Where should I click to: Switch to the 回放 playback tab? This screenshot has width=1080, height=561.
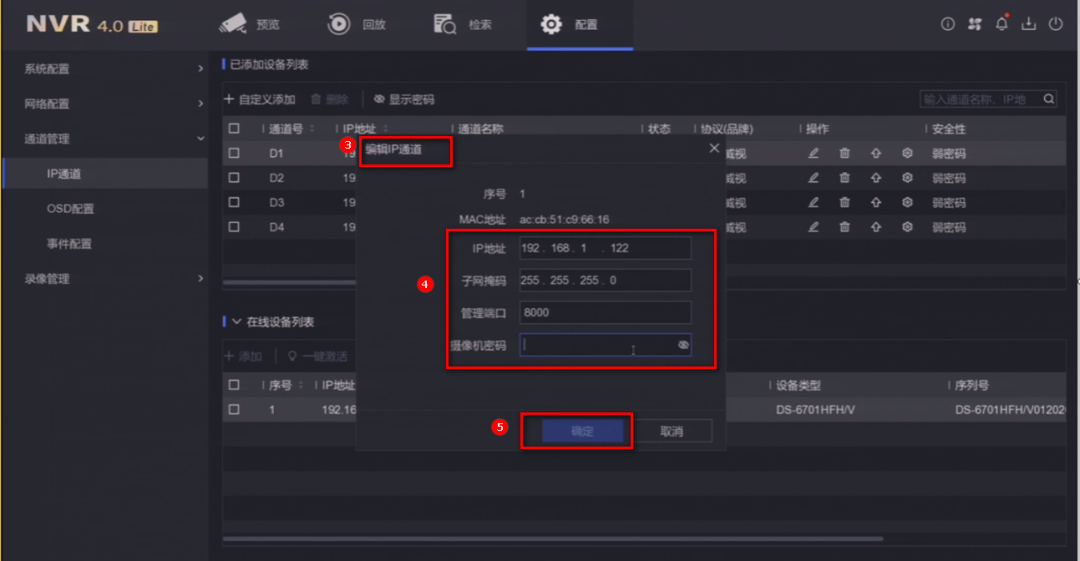tap(356, 25)
